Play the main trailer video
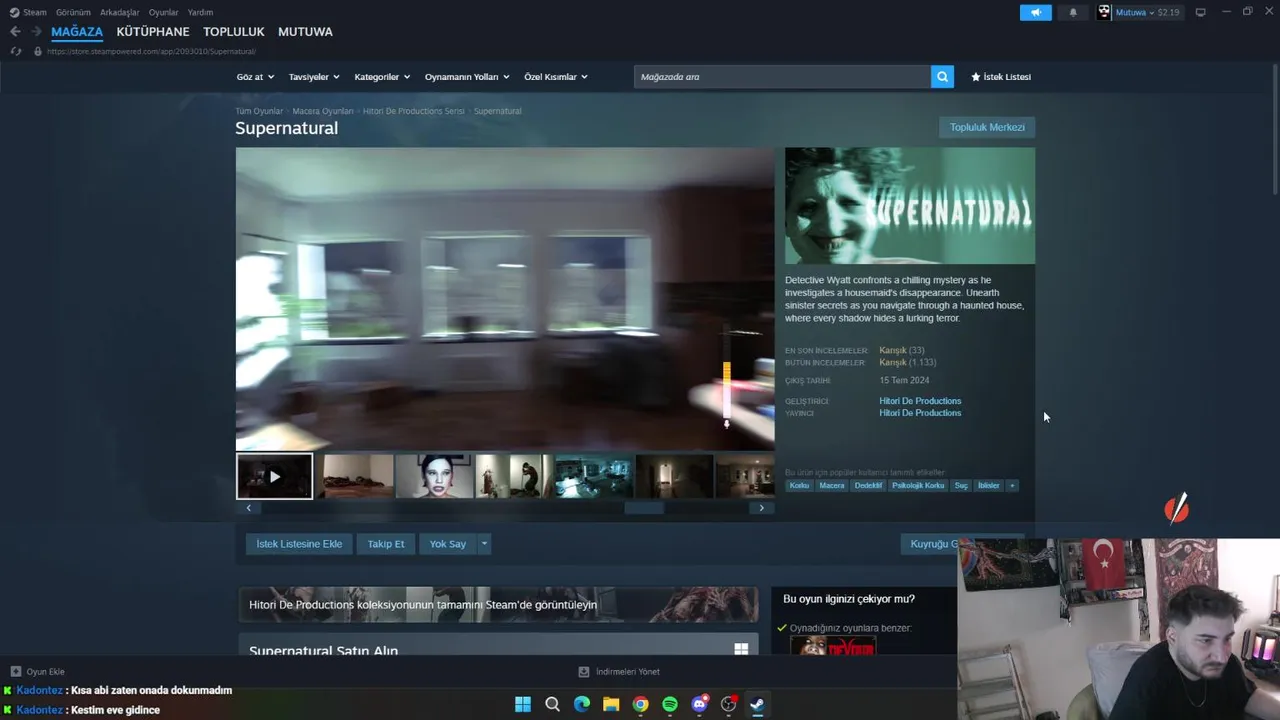 coord(505,299)
